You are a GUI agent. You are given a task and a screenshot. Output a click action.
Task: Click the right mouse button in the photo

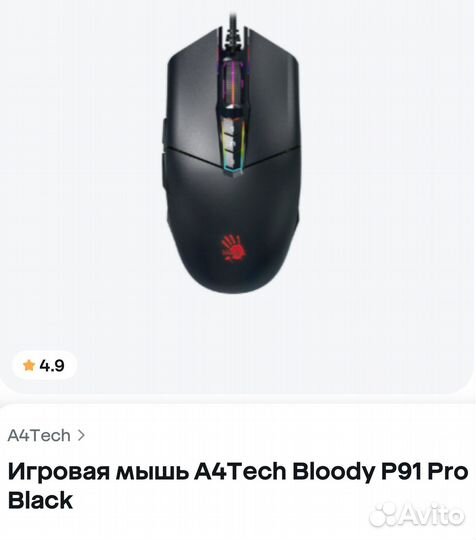tap(272, 103)
